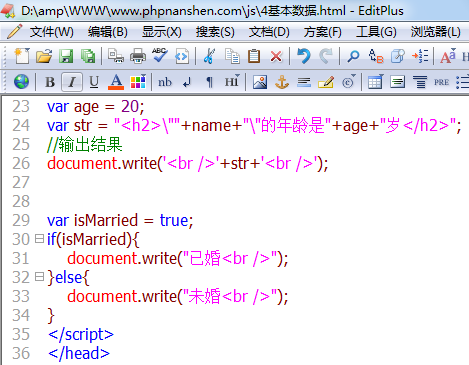This screenshot has width=469, height=365.
Task: Open a file with the folder icon
Action: tap(44, 56)
